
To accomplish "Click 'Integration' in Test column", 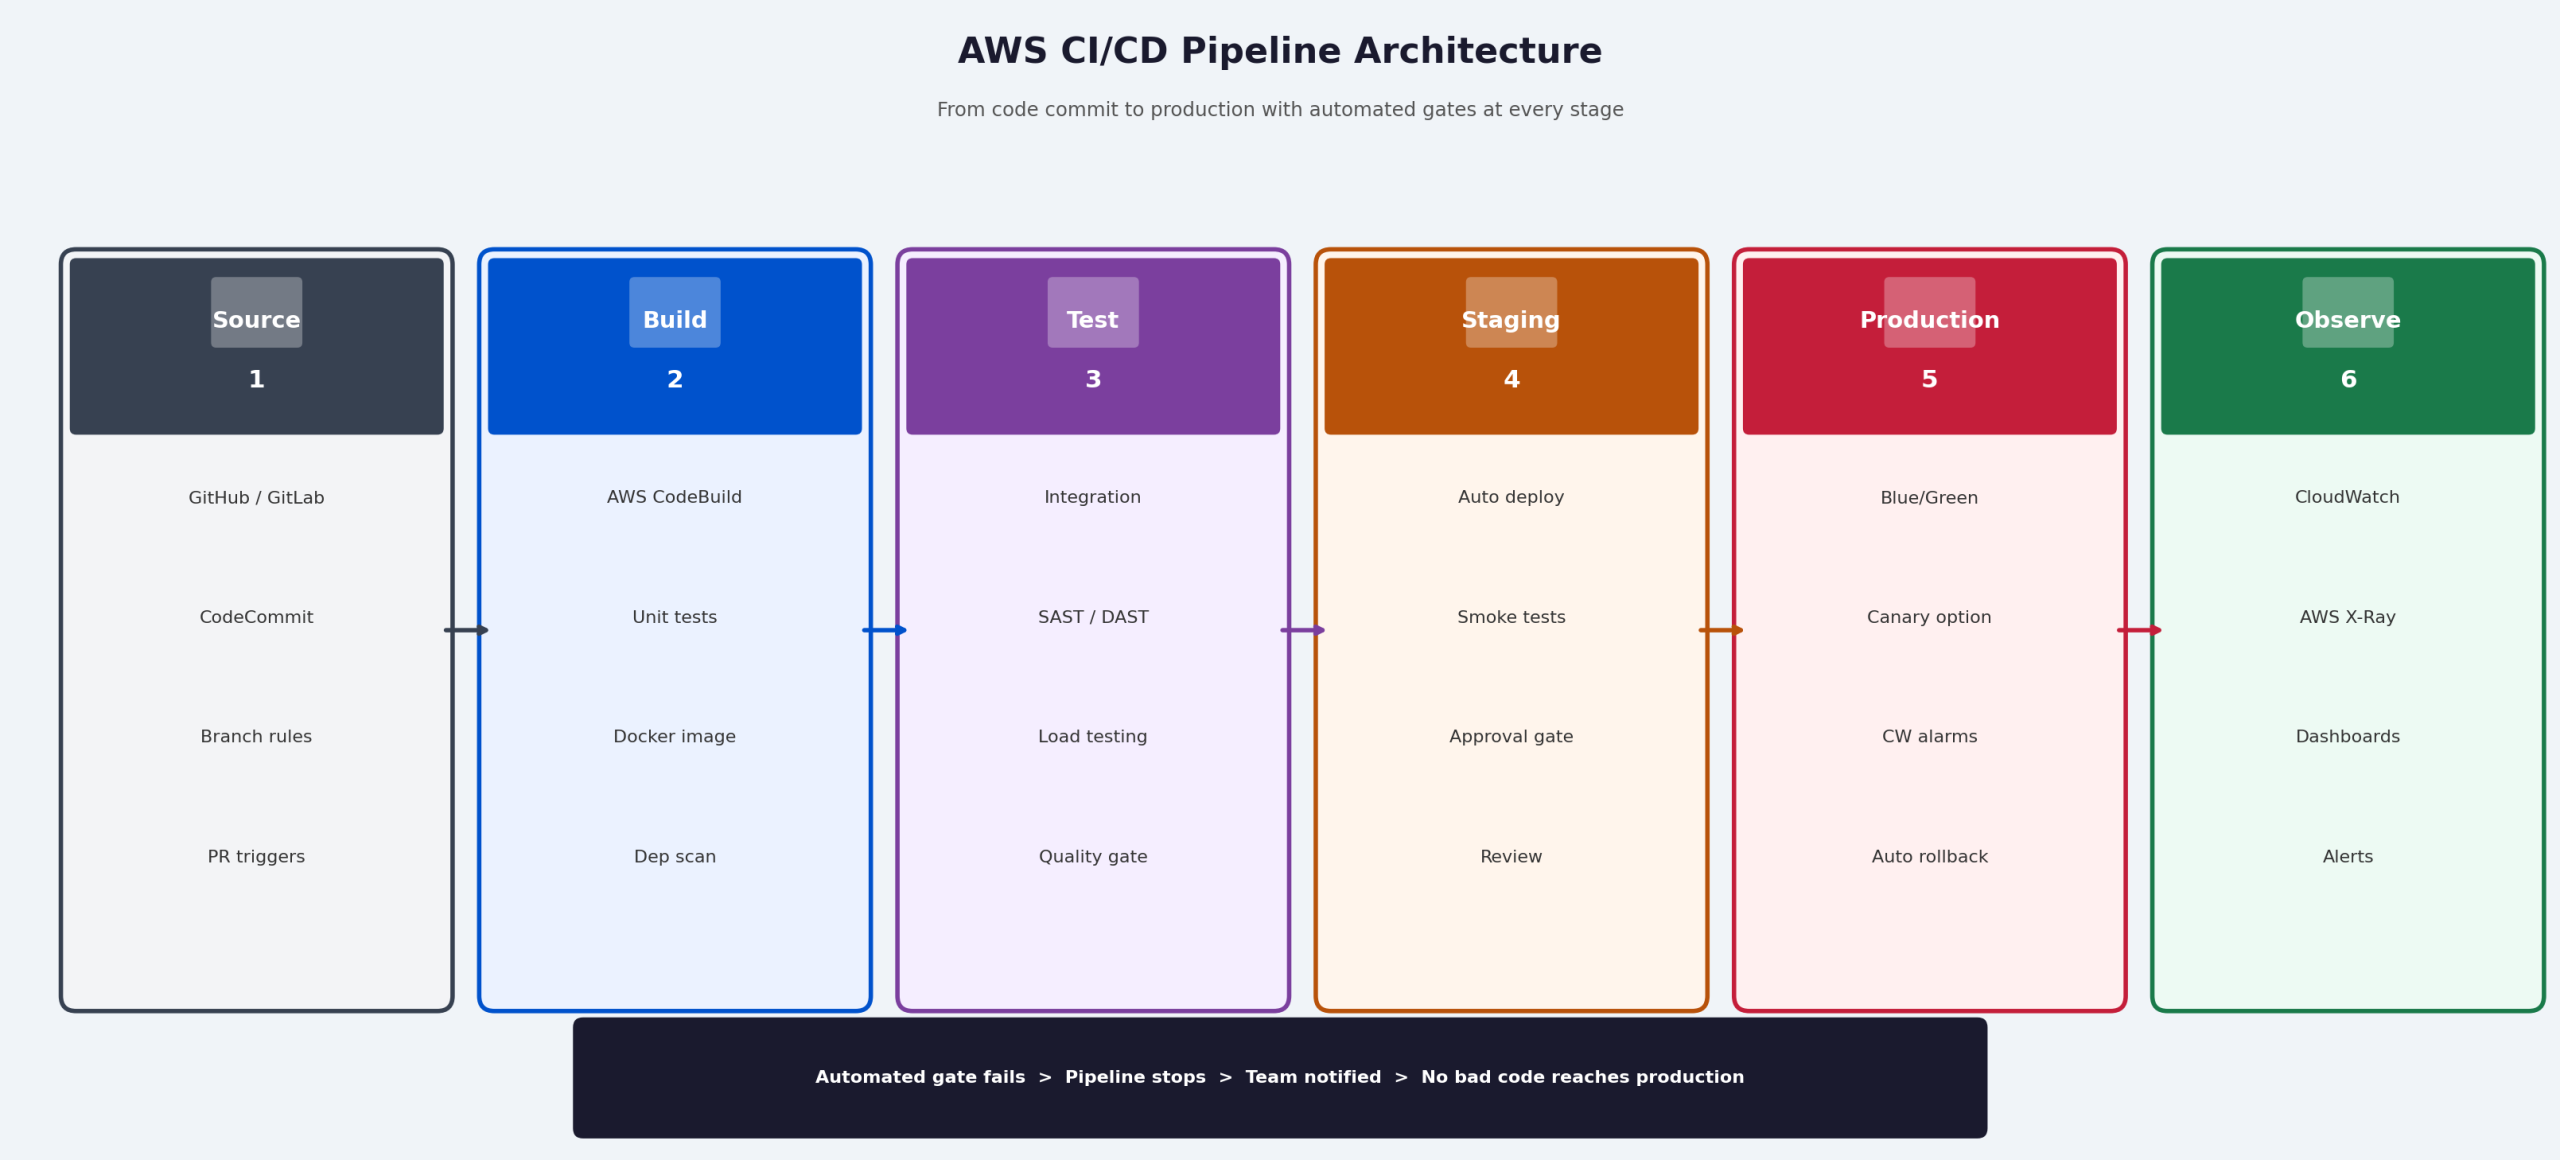I will pos(1093,498).
